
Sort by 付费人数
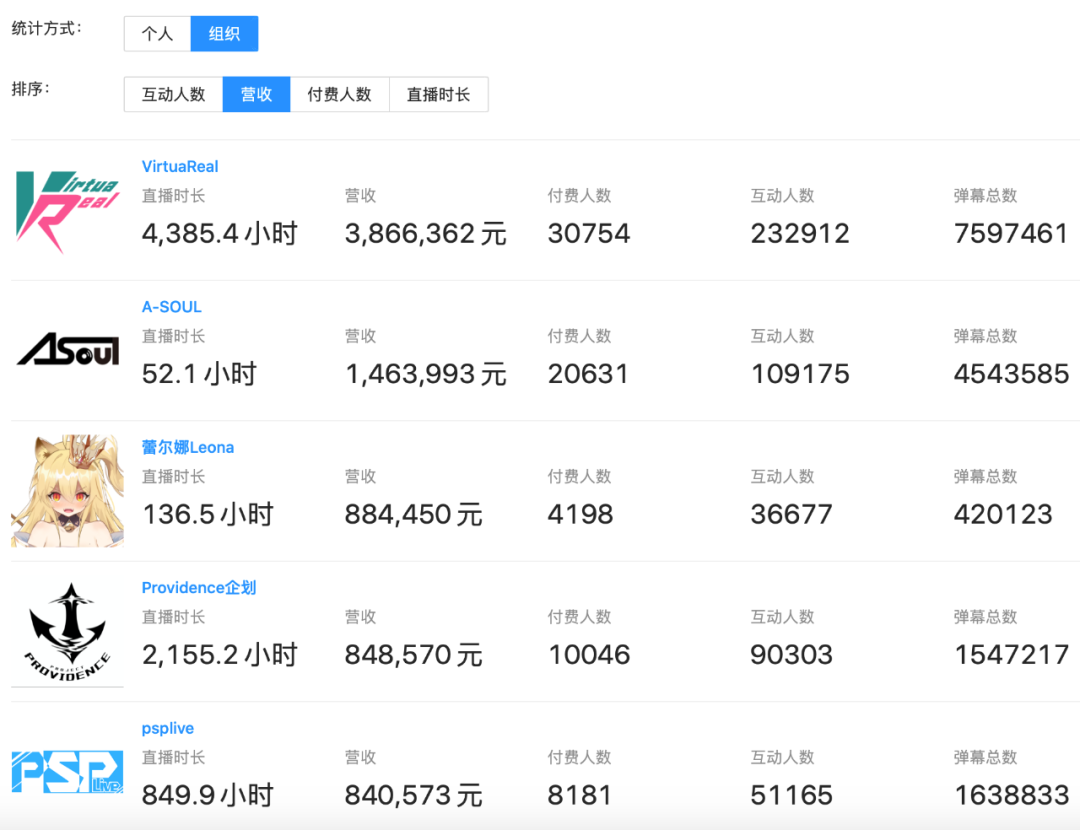pos(339,94)
